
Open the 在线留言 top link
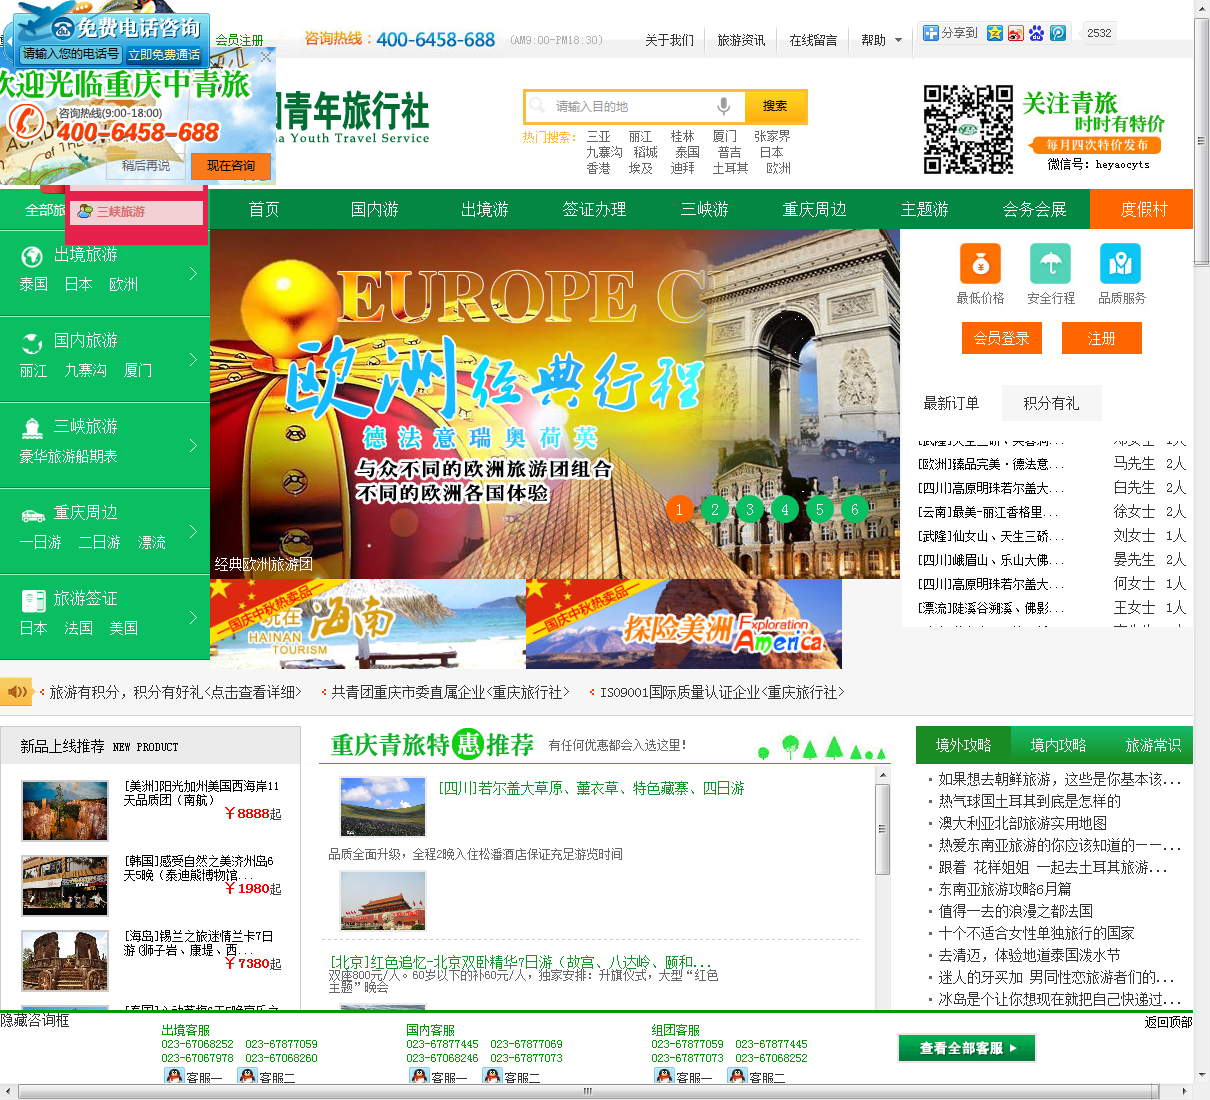813,40
